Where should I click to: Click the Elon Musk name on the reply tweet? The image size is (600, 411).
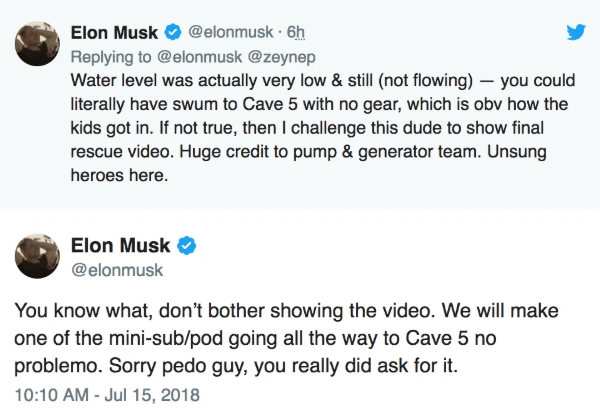[x=114, y=31]
